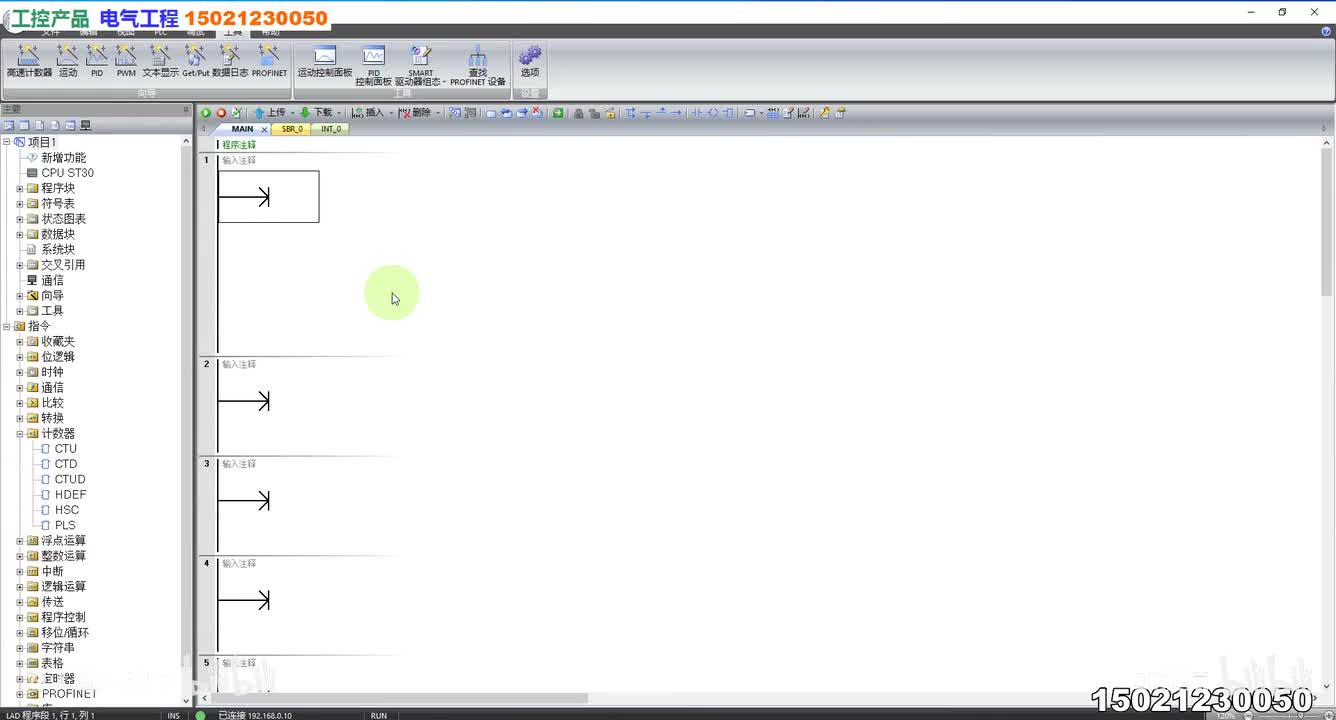The height and width of the screenshot is (720, 1336).
Task: Select 通信 item under project
Action: tap(52, 281)
